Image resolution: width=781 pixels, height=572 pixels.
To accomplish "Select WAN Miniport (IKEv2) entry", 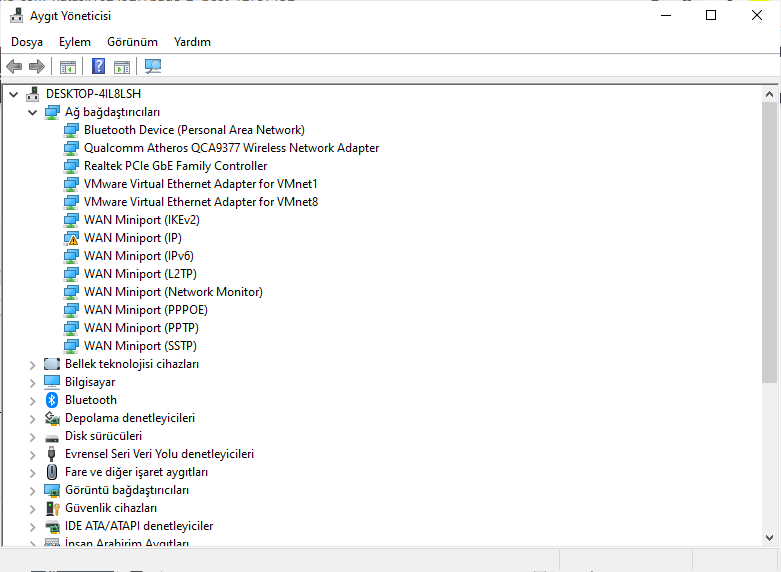I will point(142,220).
